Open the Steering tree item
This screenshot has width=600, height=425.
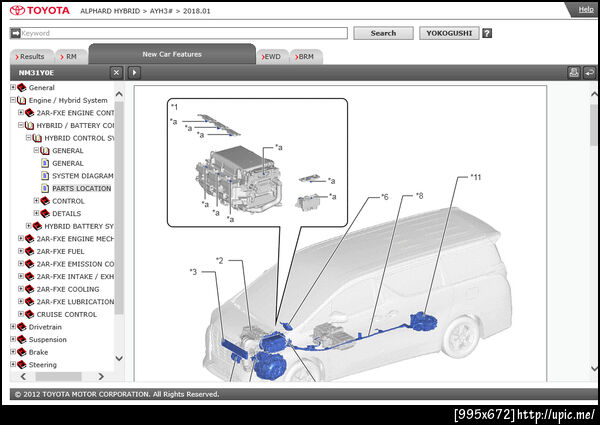coord(42,365)
